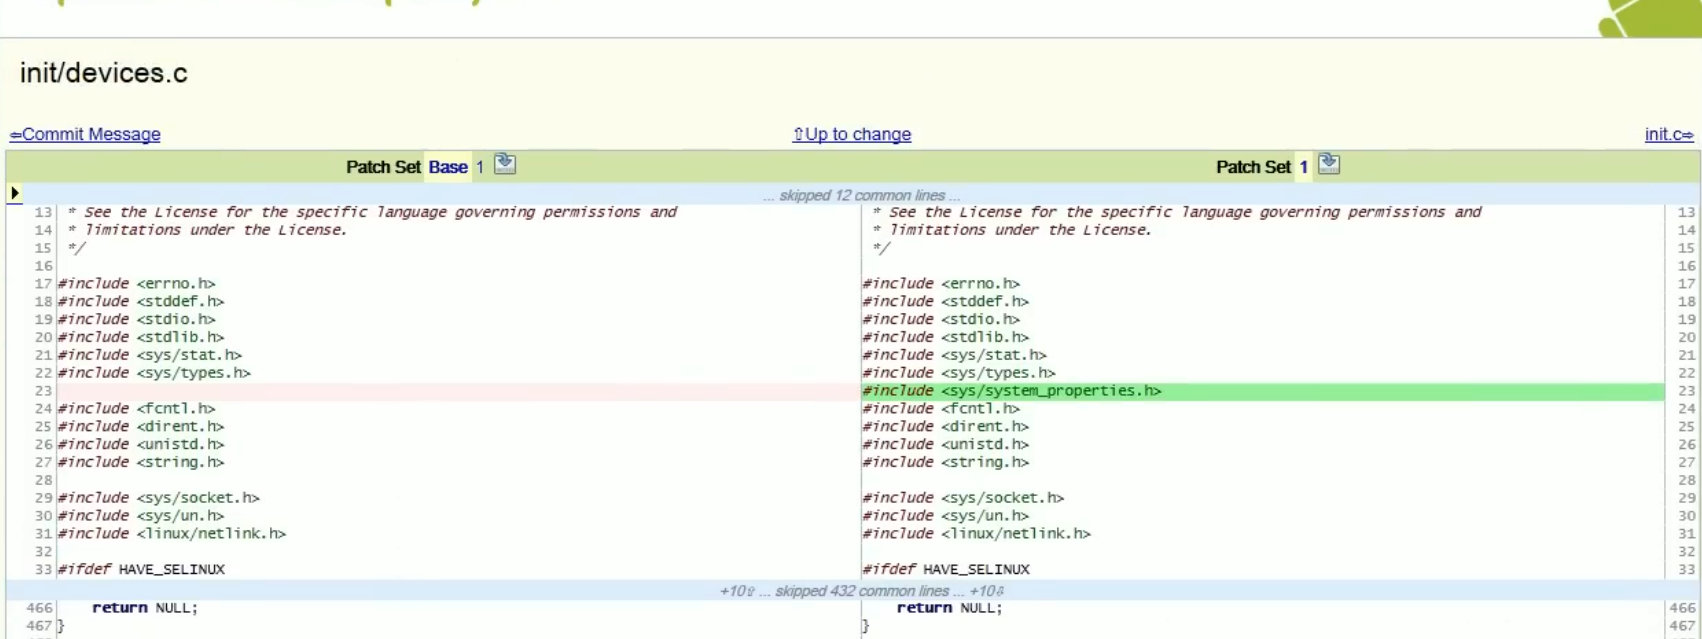Click left 'return NULL;' line 466

point(145,608)
